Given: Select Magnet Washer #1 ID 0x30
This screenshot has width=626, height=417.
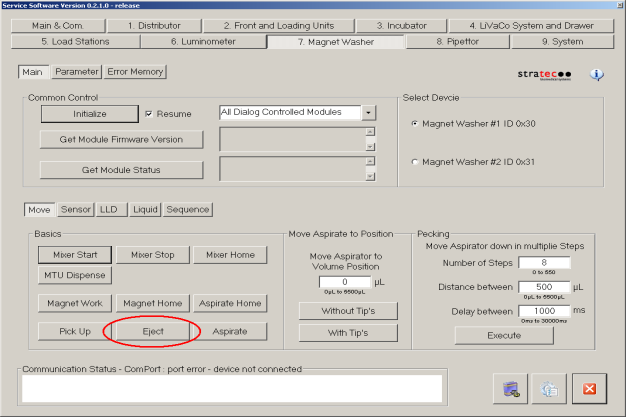Looking at the screenshot, I should click(x=415, y=124).
